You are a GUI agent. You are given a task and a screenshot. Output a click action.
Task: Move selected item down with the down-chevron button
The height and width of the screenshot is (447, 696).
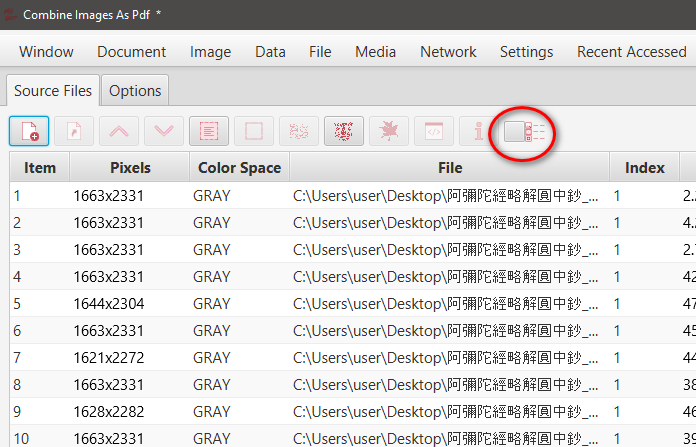point(164,131)
